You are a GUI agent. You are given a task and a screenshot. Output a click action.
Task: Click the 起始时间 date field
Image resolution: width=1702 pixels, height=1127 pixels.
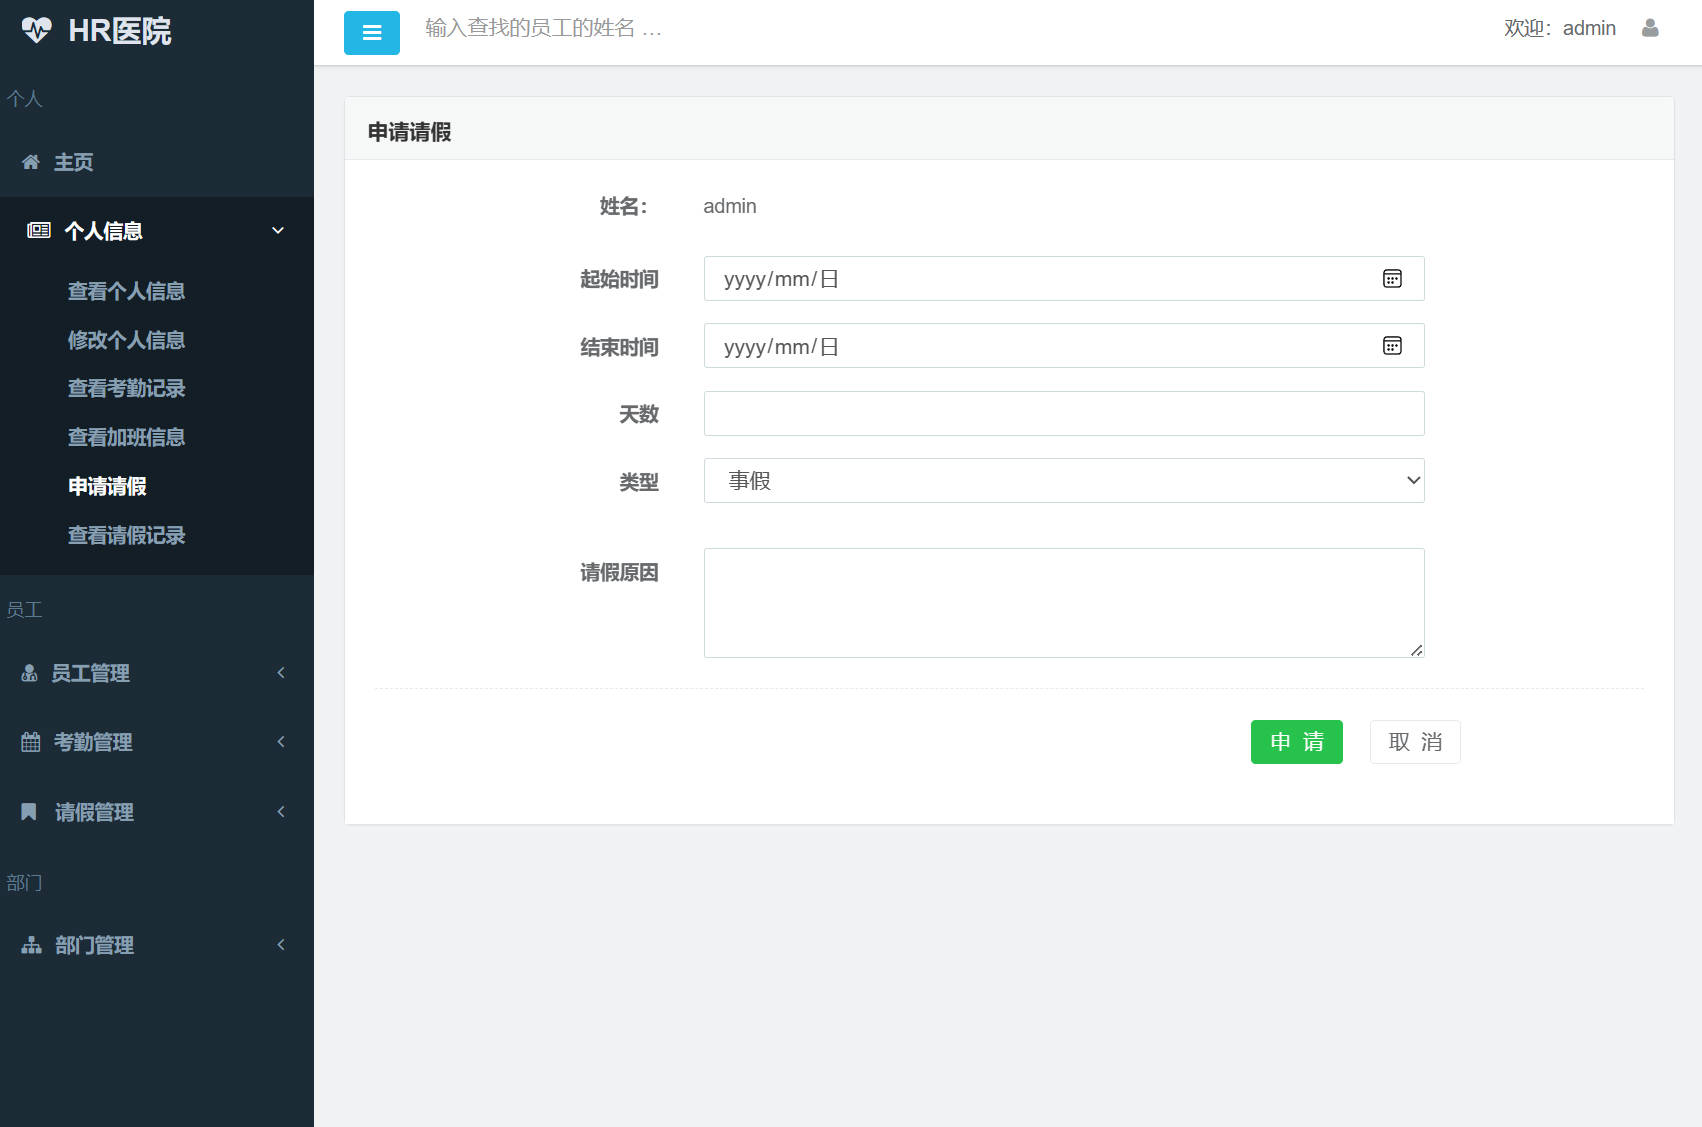pyautogui.click(x=1064, y=279)
